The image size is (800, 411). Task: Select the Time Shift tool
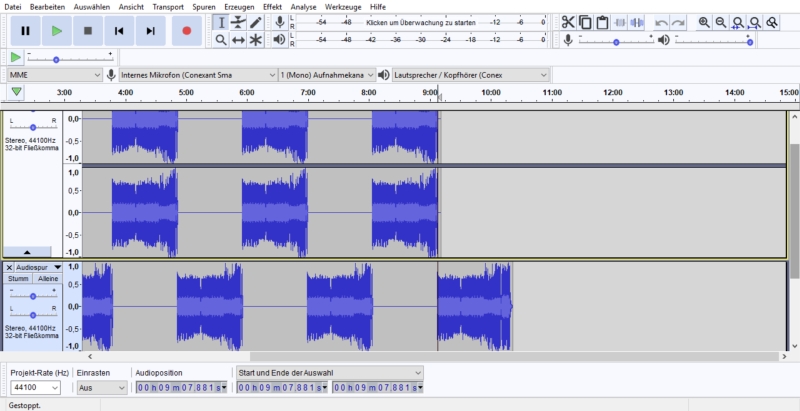click(238, 40)
